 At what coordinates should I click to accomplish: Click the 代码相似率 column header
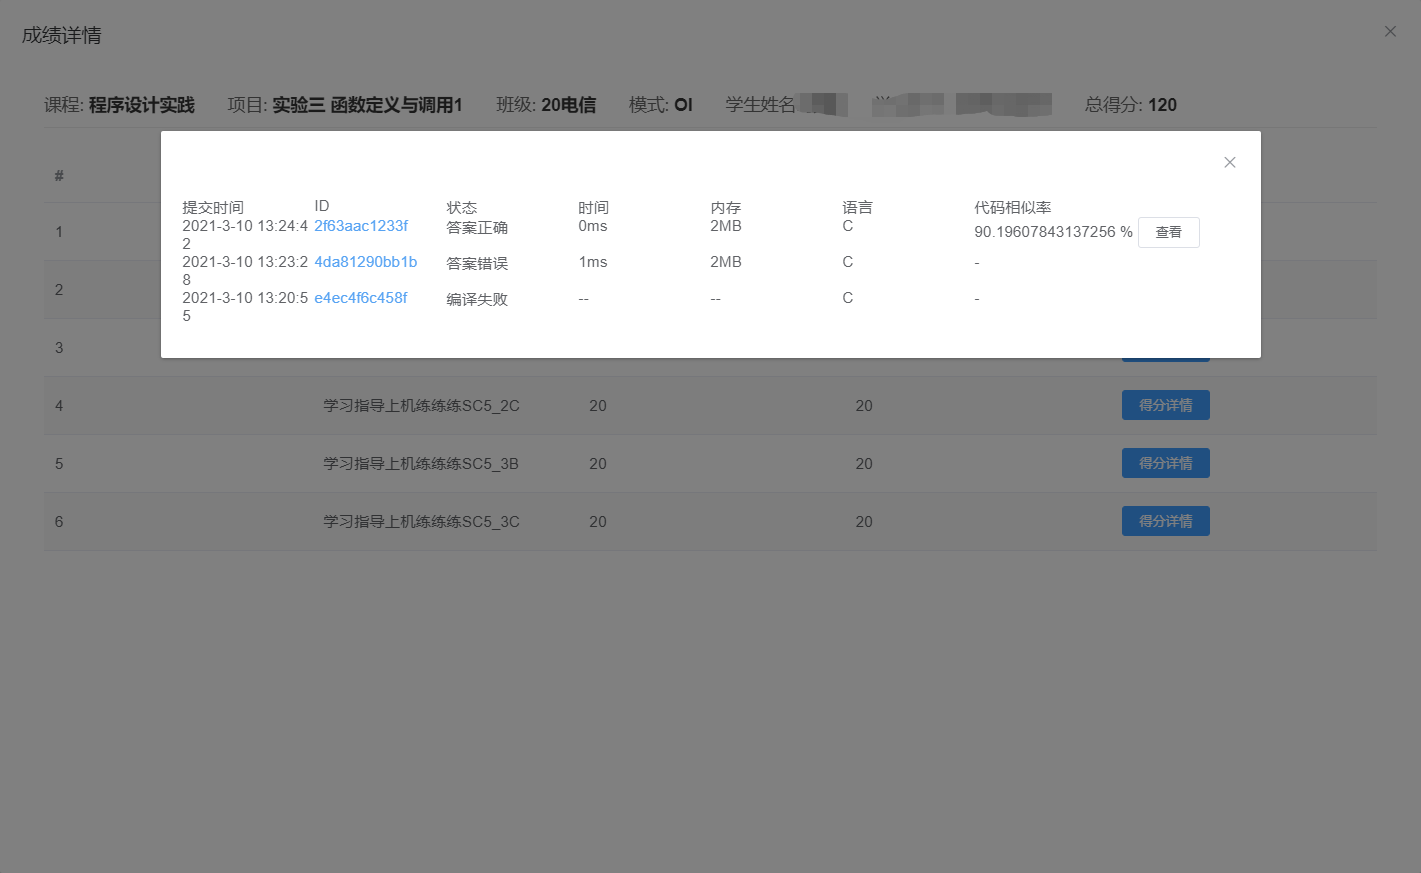[1012, 208]
